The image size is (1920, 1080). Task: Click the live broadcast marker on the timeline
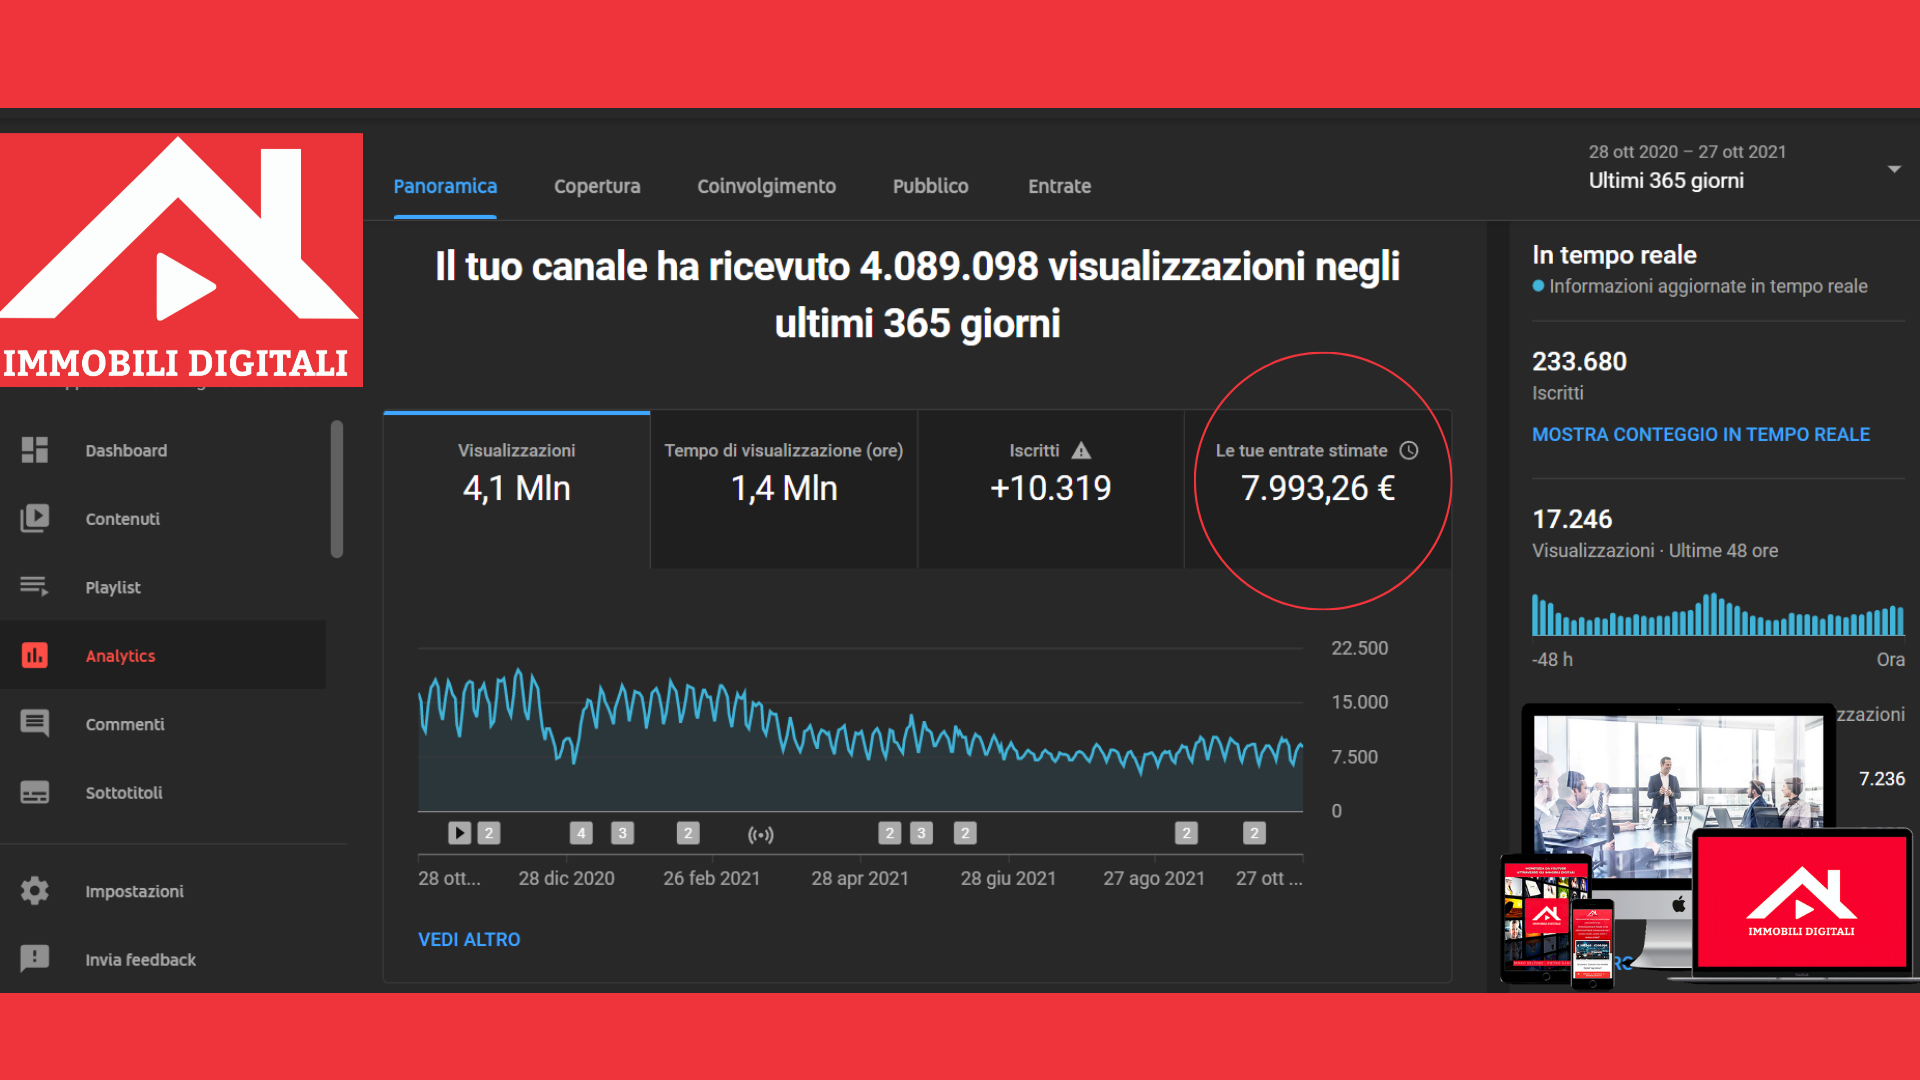coord(760,833)
